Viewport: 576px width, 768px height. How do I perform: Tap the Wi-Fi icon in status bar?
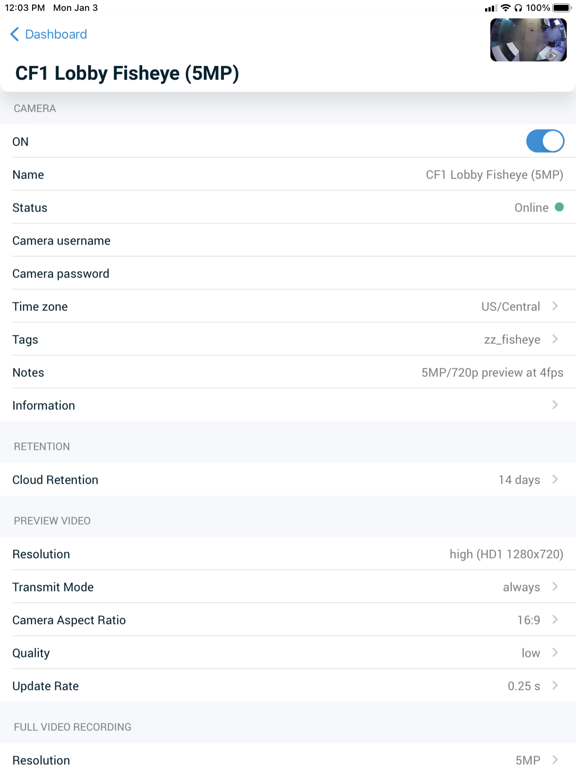[505, 8]
